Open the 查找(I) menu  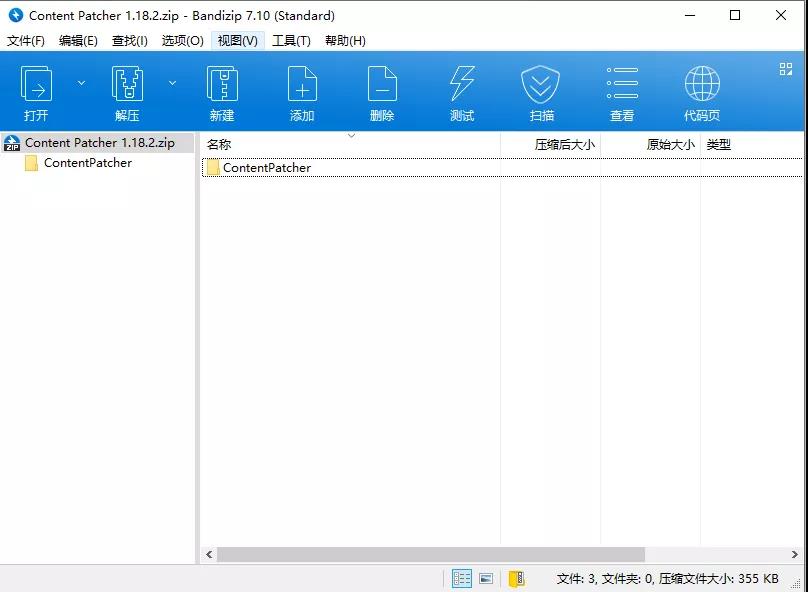tap(130, 41)
